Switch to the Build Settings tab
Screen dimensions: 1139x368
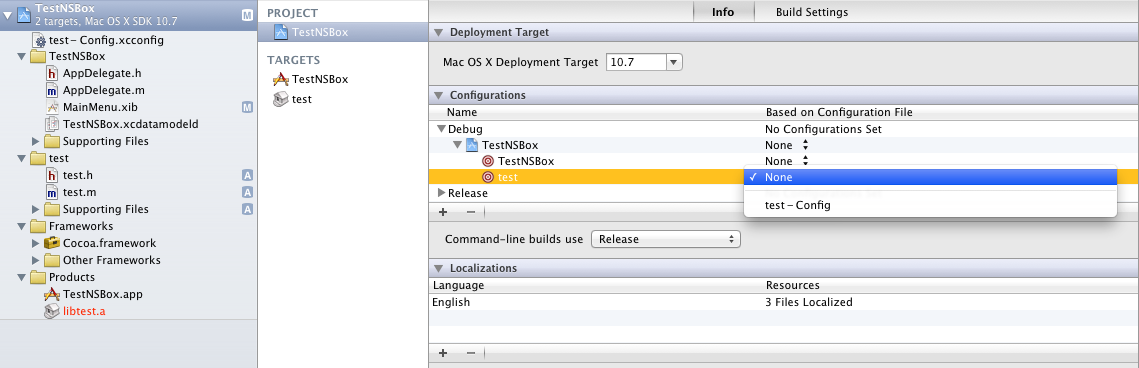[x=811, y=12]
